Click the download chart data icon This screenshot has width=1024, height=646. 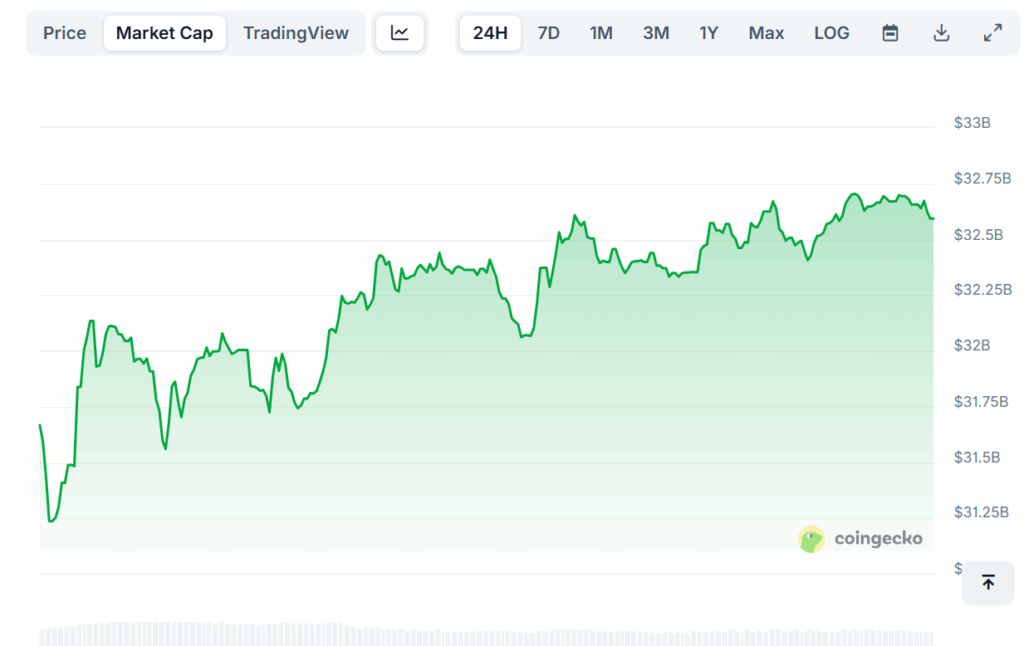pyautogui.click(x=941, y=33)
